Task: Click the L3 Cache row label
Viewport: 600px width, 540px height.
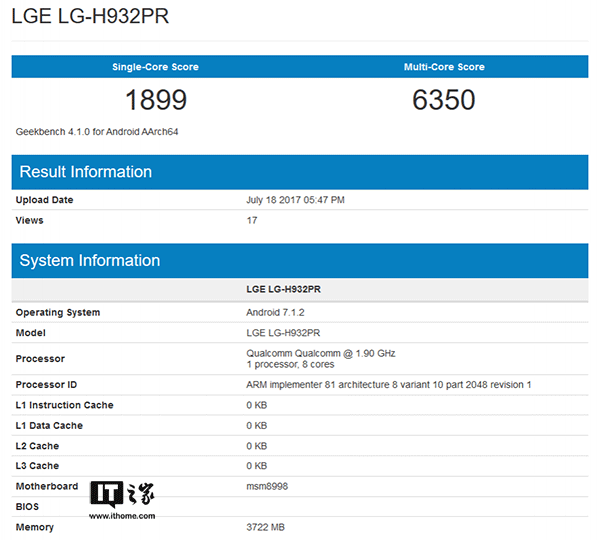Action: tap(37, 466)
